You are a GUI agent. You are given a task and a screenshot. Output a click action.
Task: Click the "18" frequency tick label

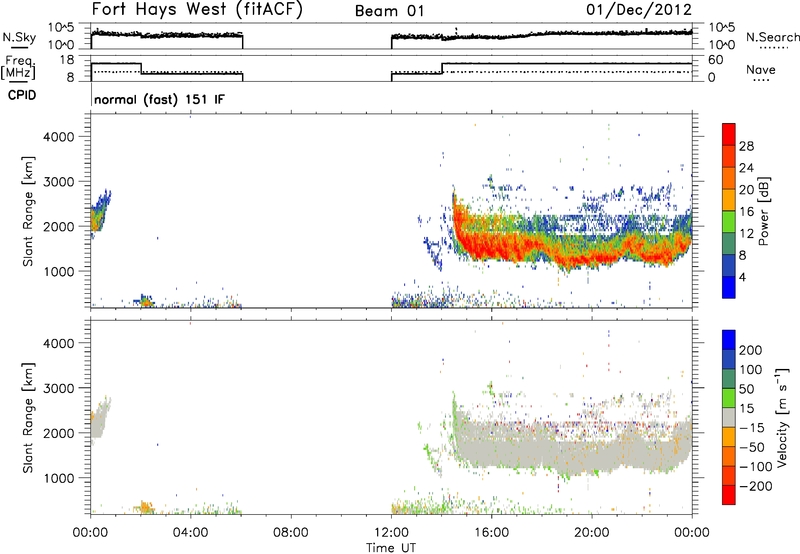(67, 60)
